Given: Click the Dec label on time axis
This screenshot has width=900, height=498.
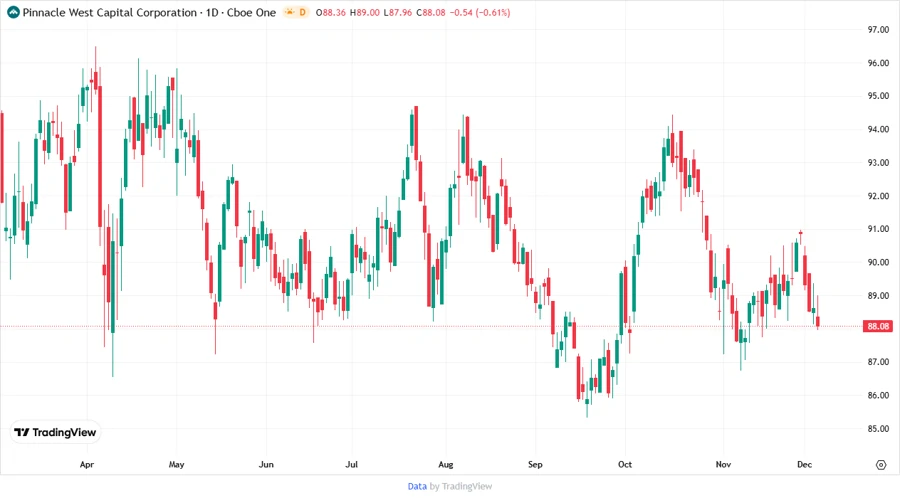Looking at the screenshot, I should point(804,465).
